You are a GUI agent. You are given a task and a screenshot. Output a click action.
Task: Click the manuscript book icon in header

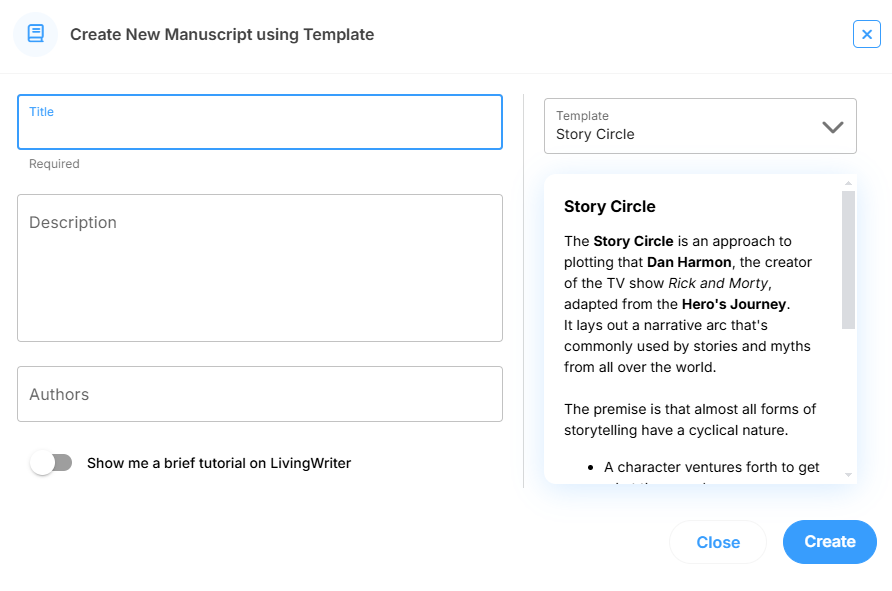35,34
